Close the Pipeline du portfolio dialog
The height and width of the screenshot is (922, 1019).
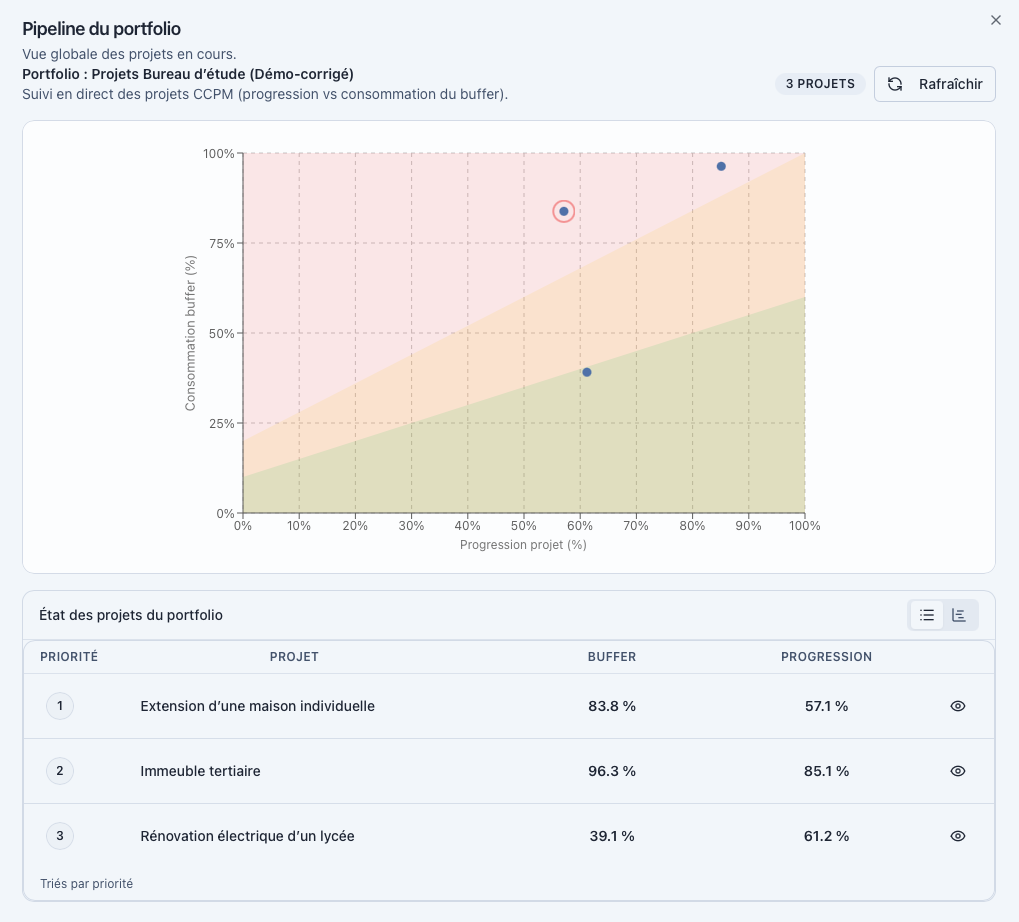click(x=995, y=20)
